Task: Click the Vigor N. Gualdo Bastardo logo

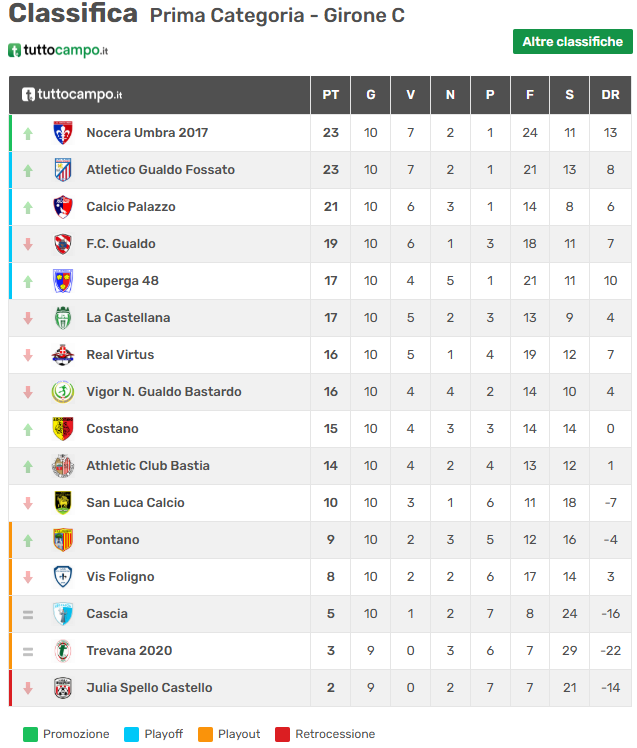Action: click(x=63, y=392)
